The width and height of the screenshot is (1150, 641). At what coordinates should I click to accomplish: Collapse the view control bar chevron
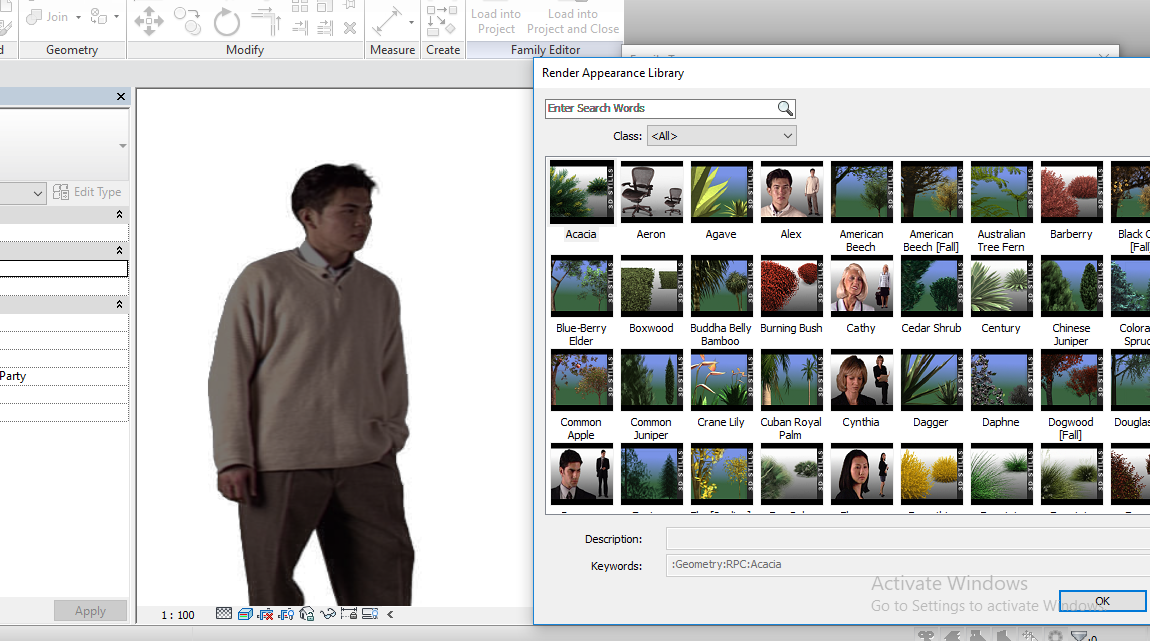pos(390,614)
